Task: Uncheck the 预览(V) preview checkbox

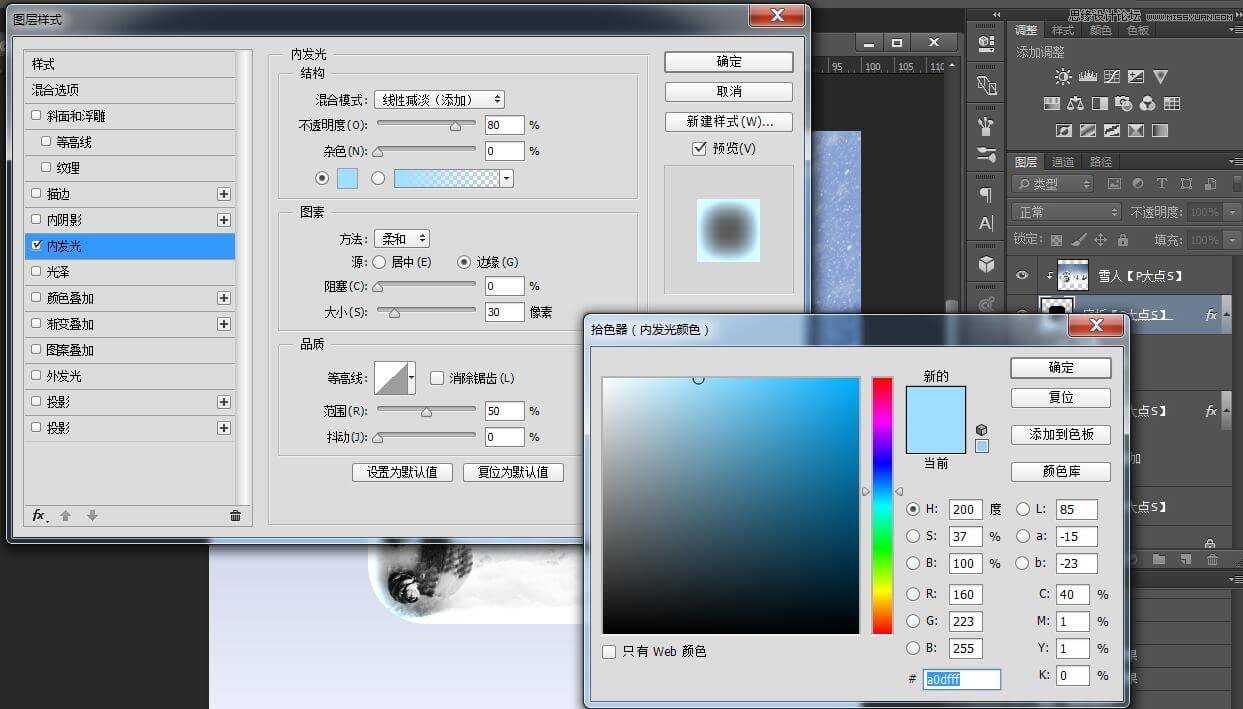Action: pyautogui.click(x=700, y=148)
